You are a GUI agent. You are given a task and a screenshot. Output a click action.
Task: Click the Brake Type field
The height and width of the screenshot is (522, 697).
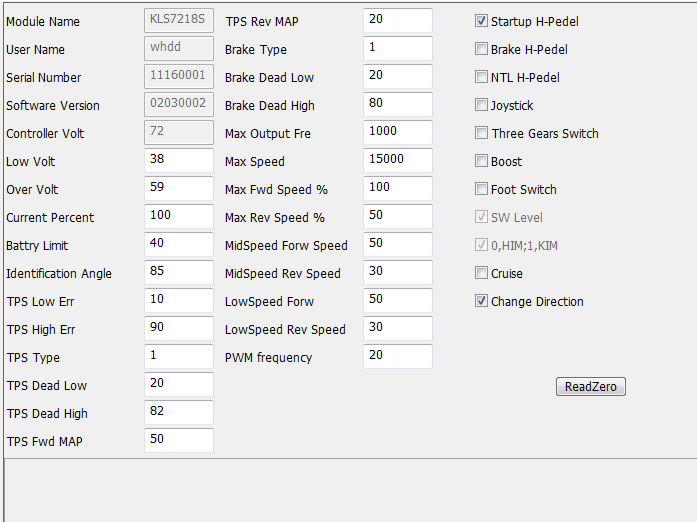point(397,48)
